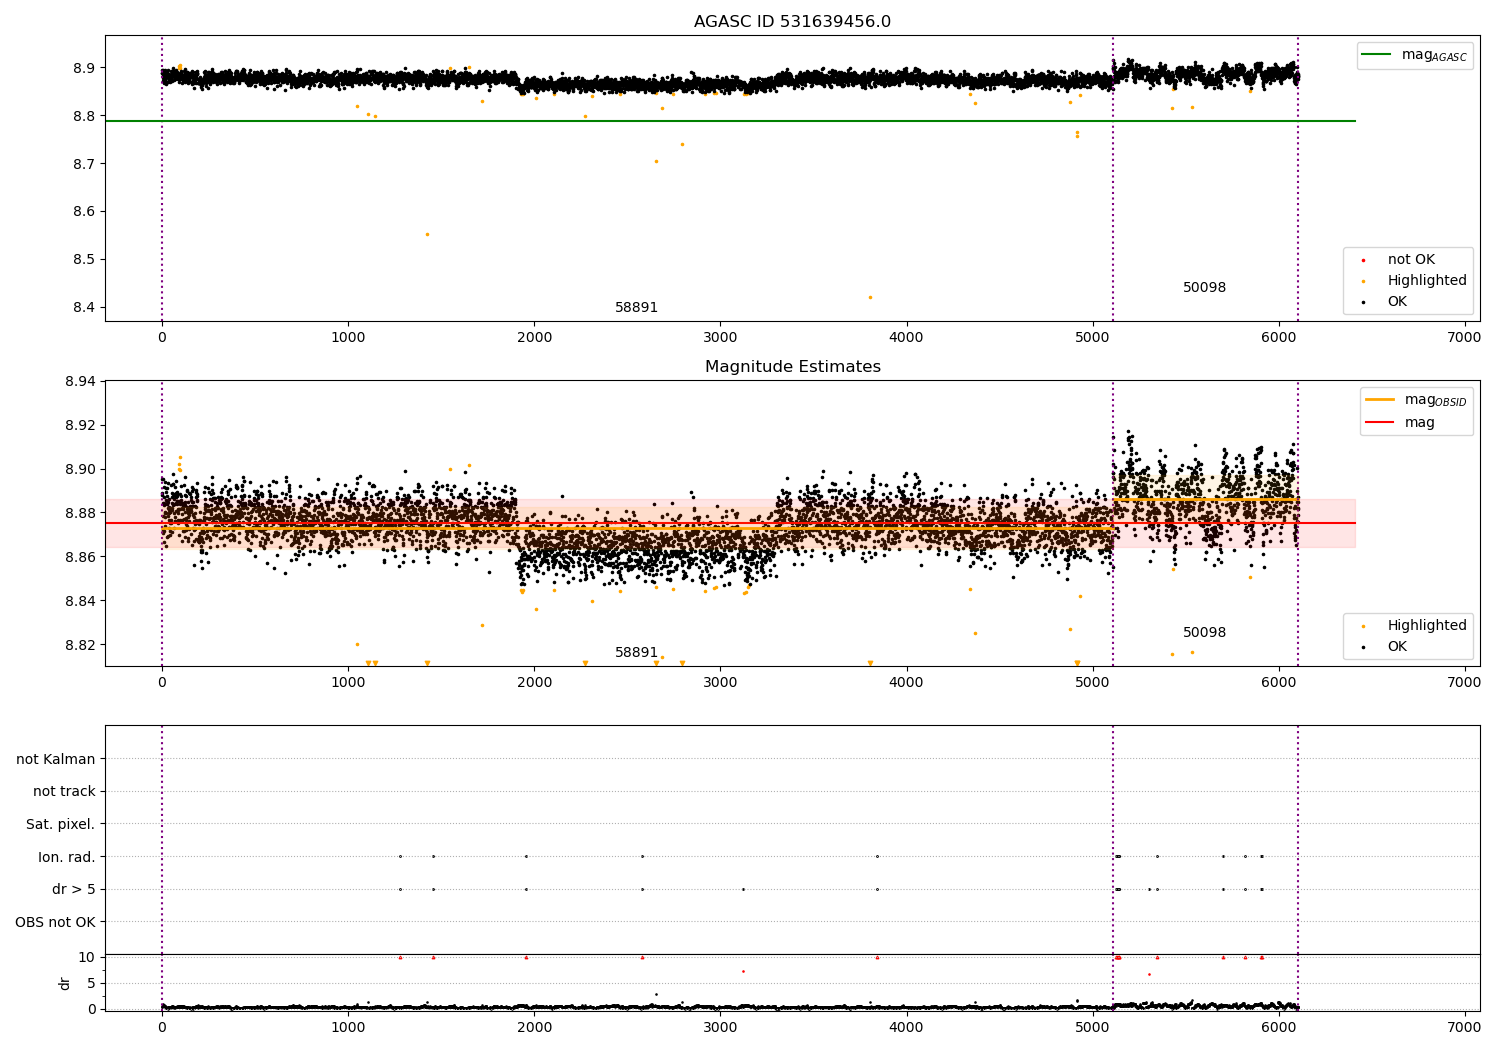Click the 8.9 tick on top plot y-axis

(84, 69)
